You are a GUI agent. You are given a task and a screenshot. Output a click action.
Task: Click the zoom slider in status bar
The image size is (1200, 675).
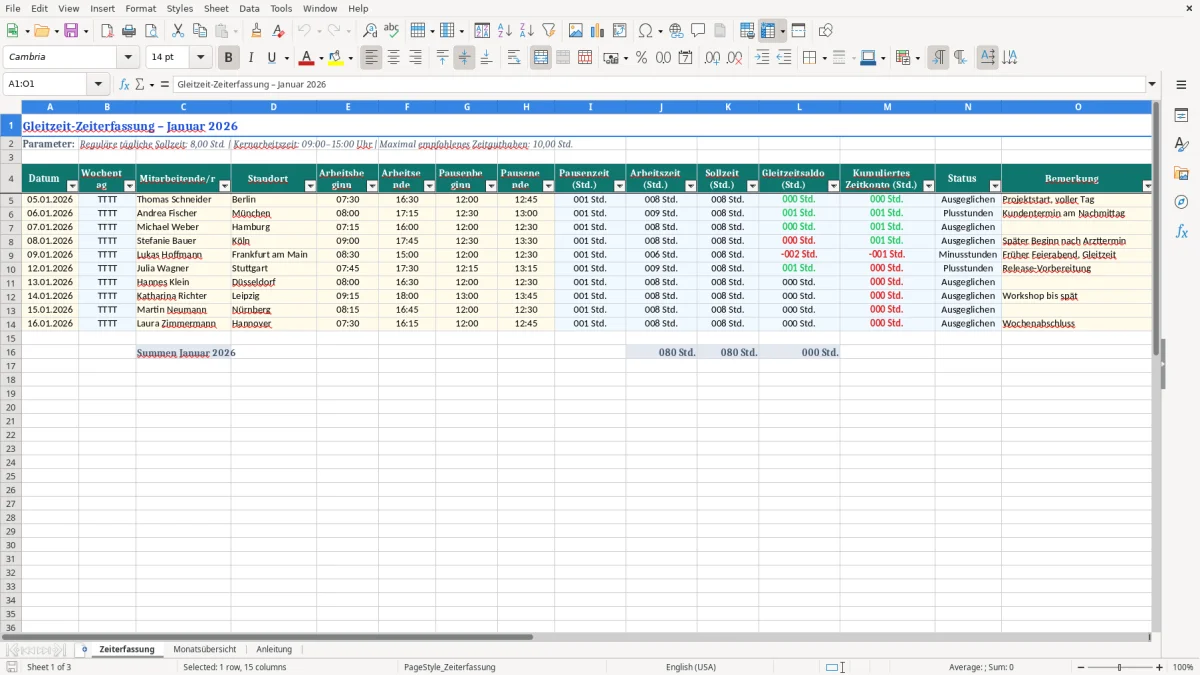click(x=1120, y=667)
